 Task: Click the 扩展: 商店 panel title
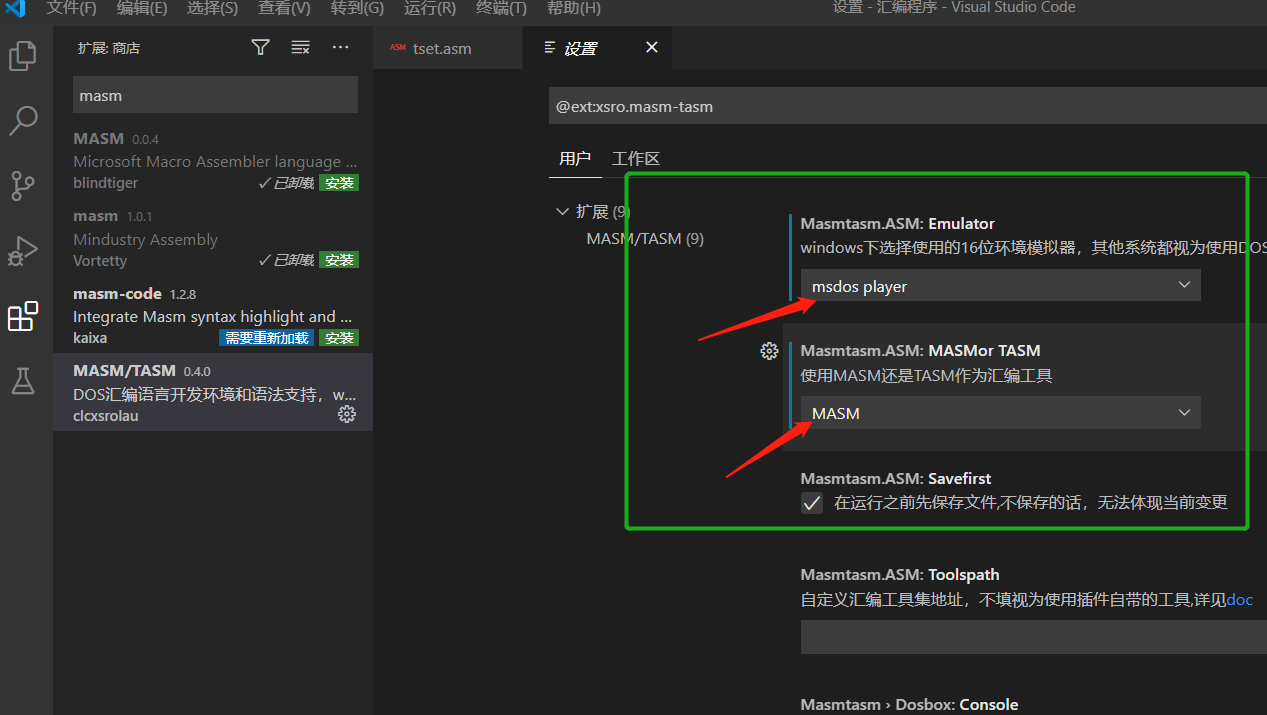click(109, 48)
